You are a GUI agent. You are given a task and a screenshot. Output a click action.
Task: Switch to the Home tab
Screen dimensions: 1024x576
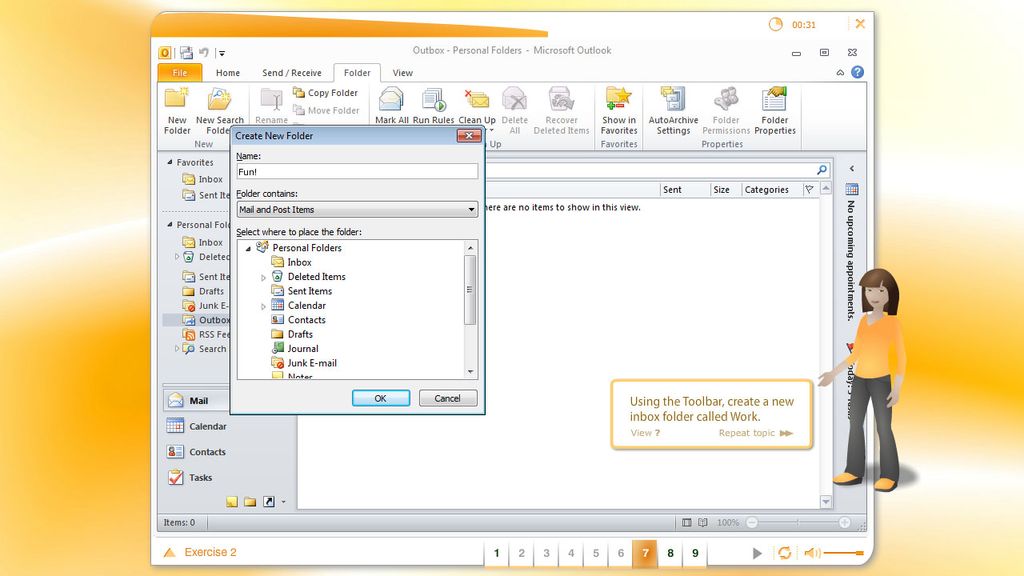coord(228,72)
